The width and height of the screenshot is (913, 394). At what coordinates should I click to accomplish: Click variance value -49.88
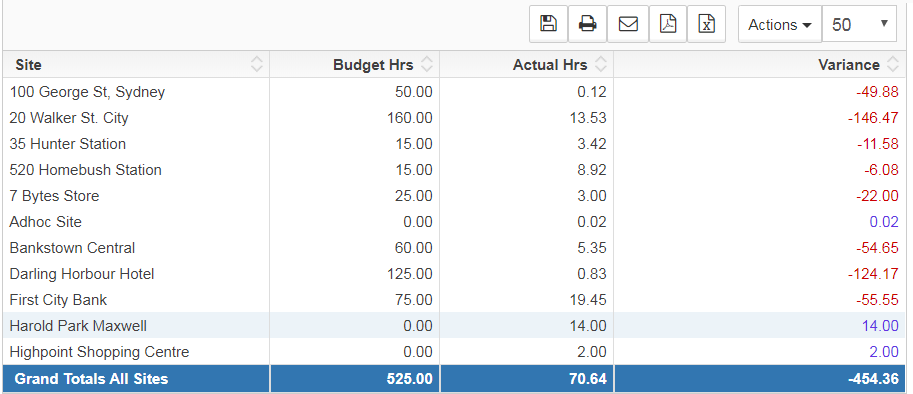click(x=877, y=92)
